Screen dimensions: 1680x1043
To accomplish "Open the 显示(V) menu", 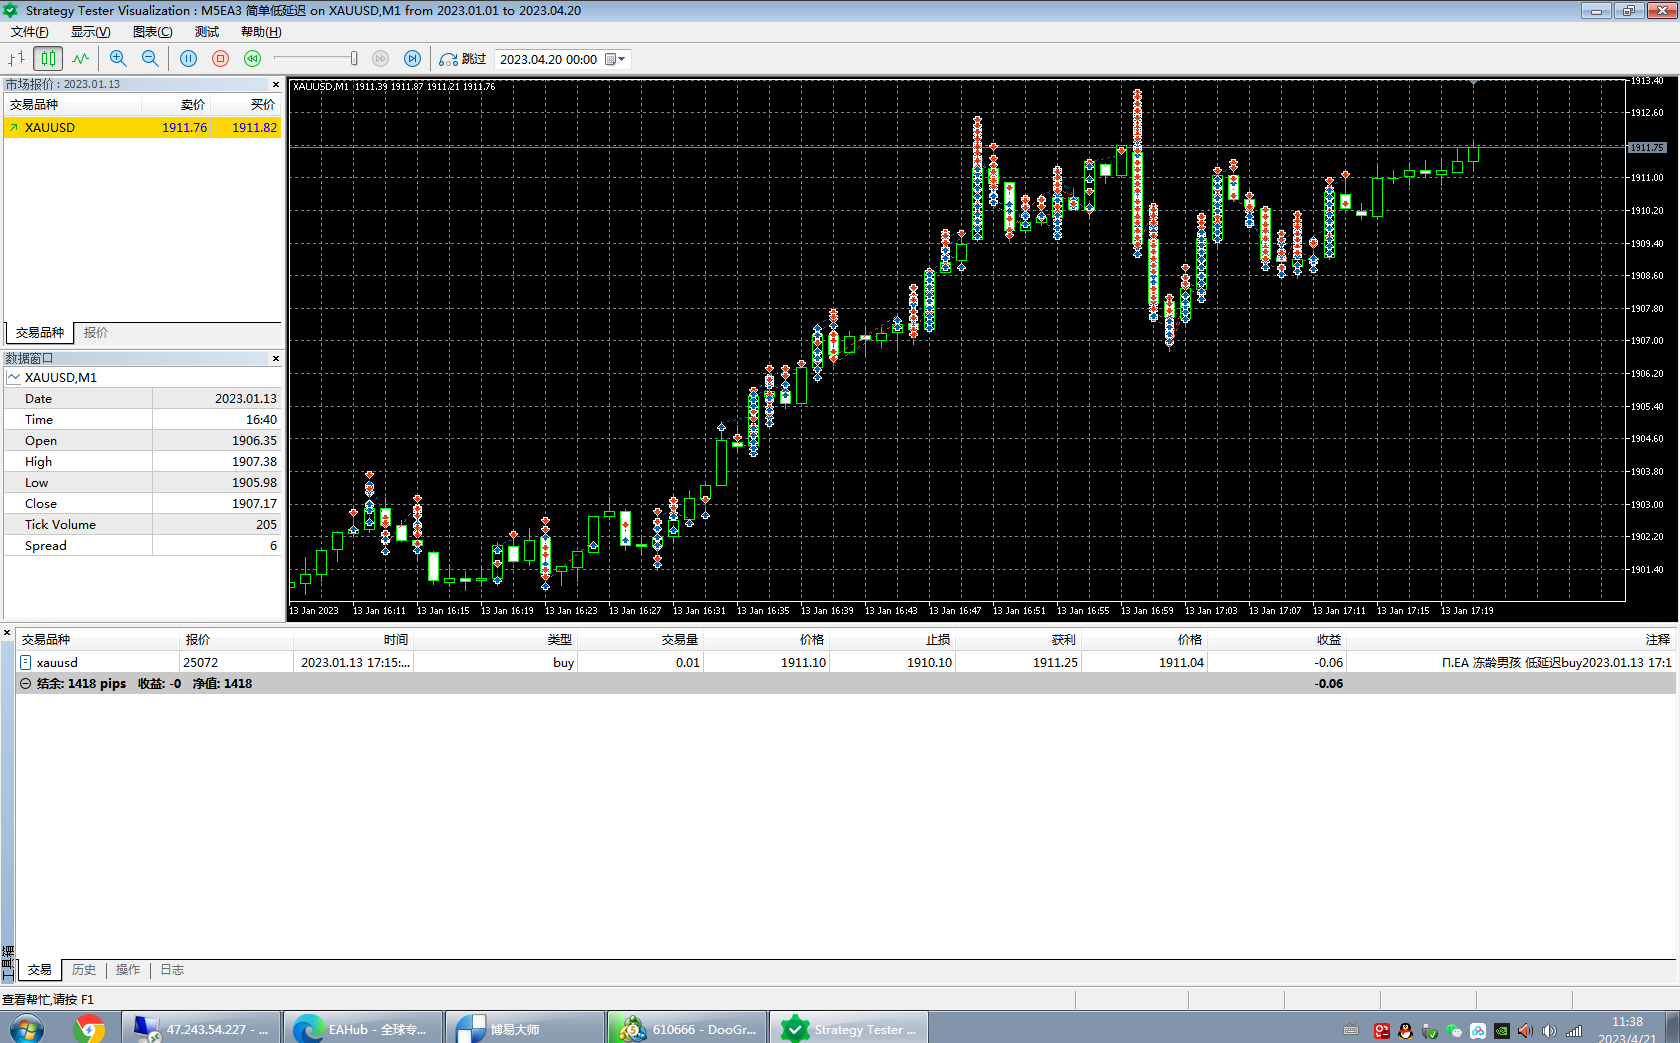I will pos(91,32).
